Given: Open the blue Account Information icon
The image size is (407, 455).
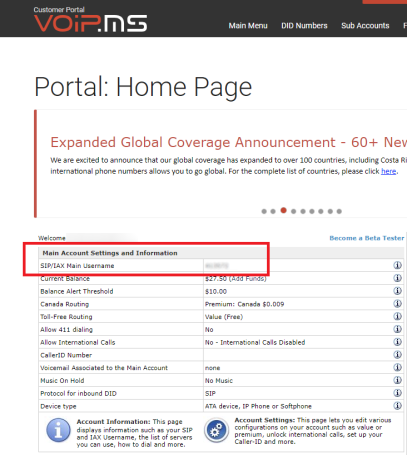Looking at the screenshot, I should [x=58, y=430].
